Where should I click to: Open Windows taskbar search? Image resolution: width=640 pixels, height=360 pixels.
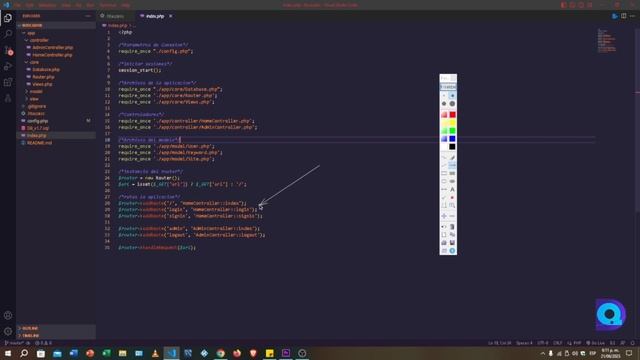24,353
